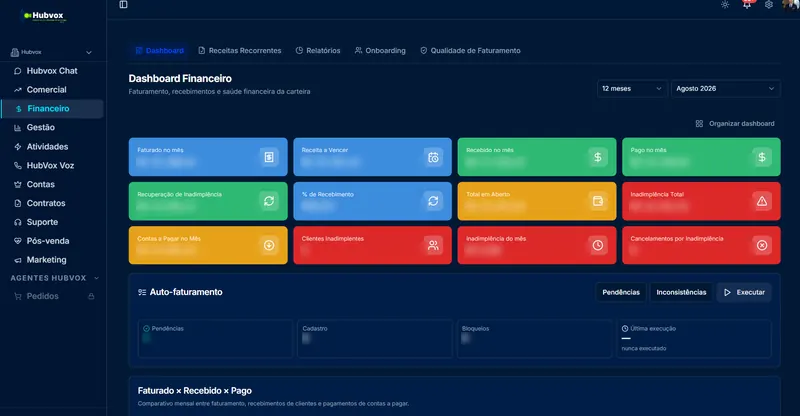This screenshot has width=800, height=416.
Task: Click refresh icon on Recuperação de Inadimplência
Action: [269, 201]
